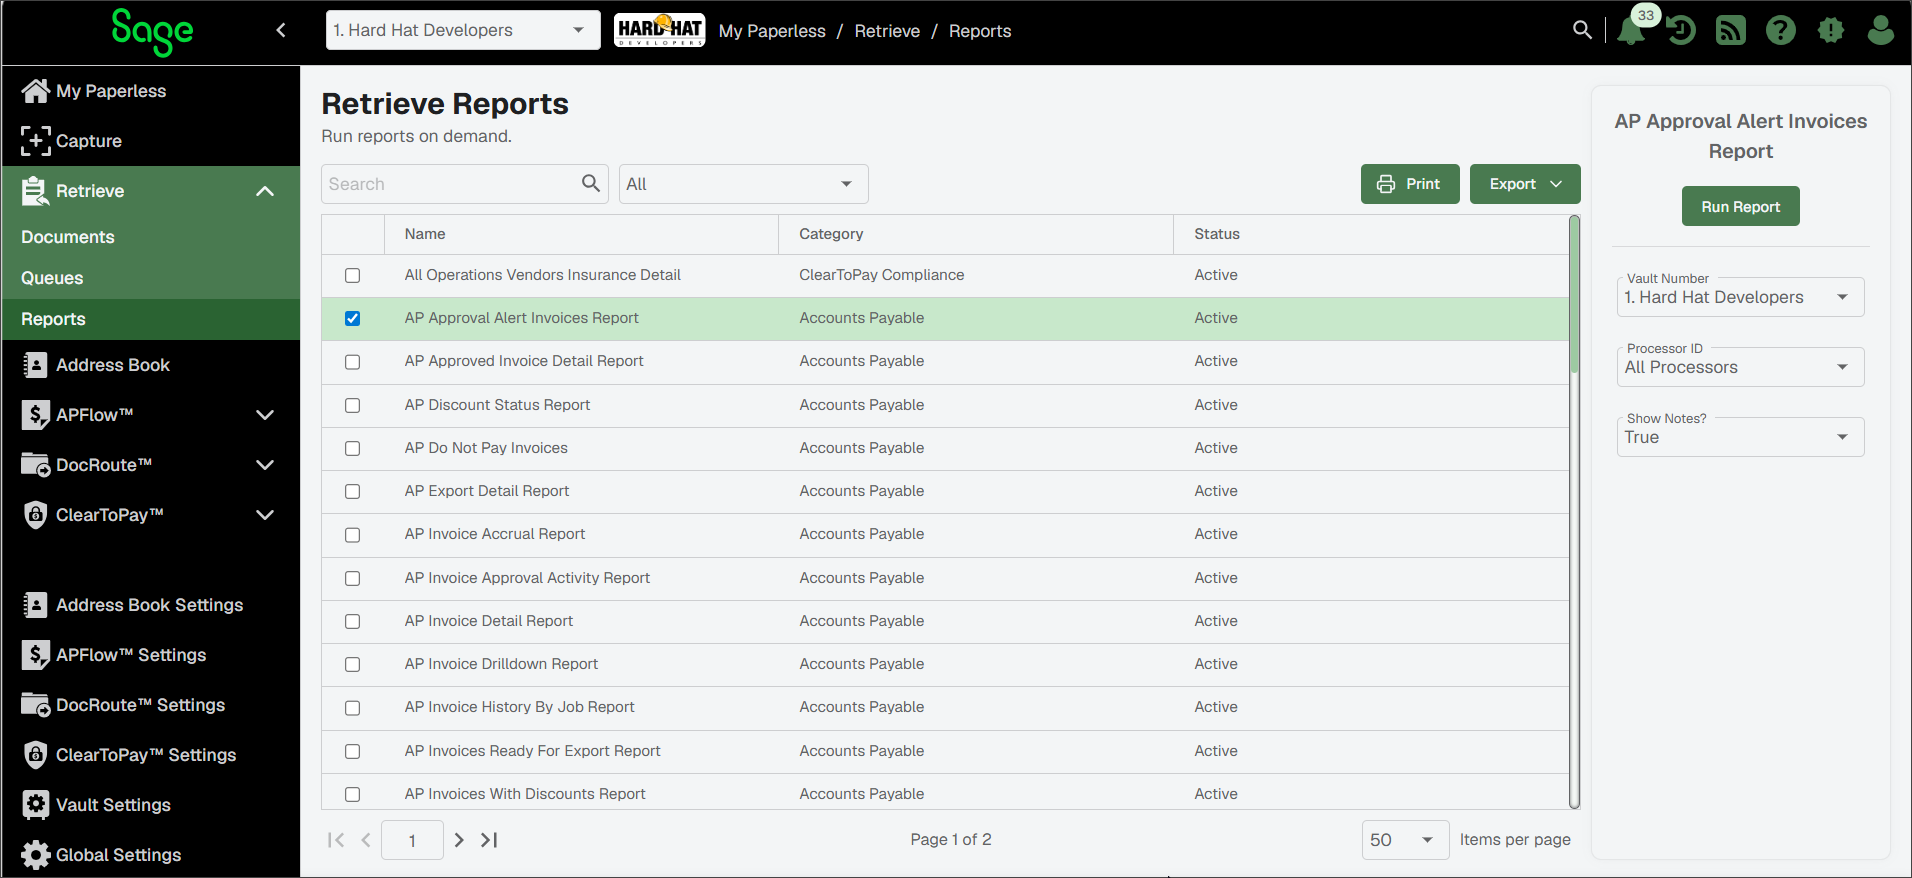Check the AP Invoice Approval Activity Report checkbox
1912x878 pixels.
point(353,578)
